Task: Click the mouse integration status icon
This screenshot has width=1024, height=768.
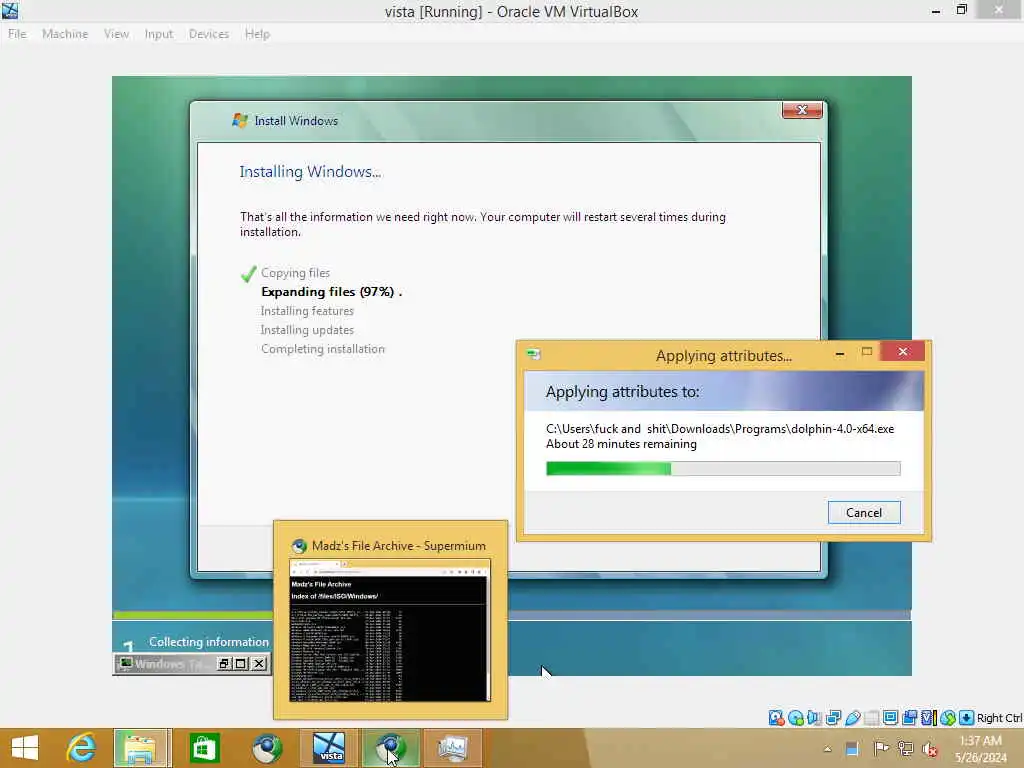Action: pos(948,718)
